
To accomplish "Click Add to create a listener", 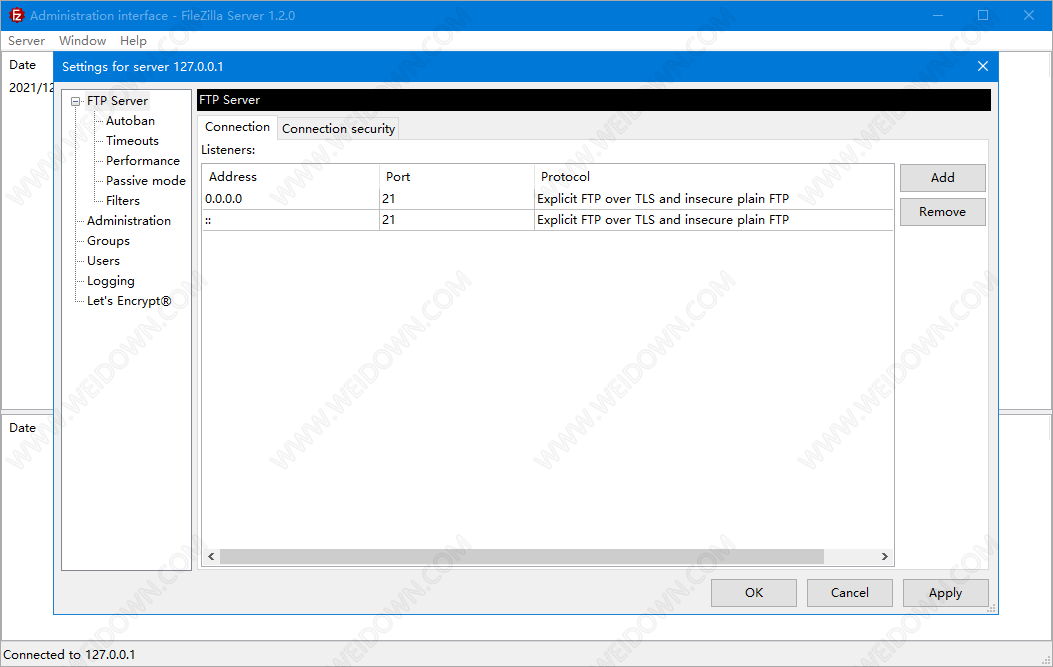I will [x=942, y=178].
